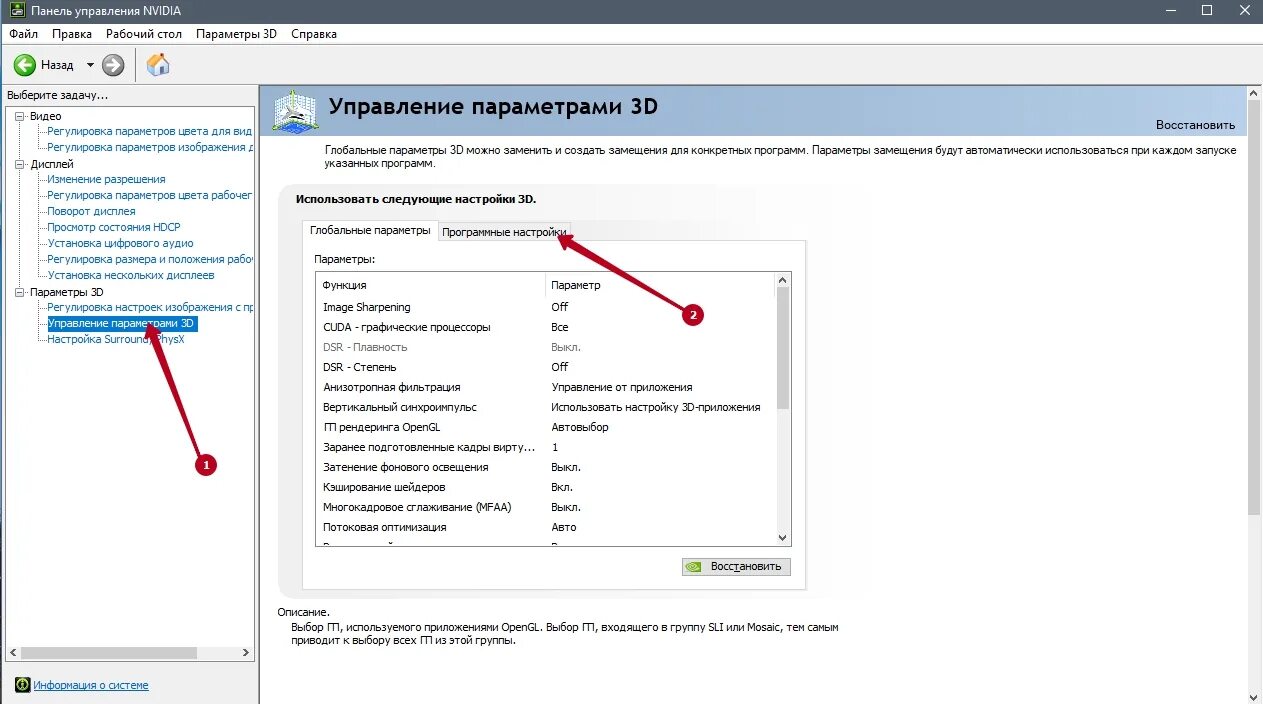Click task tree horizontal scrollbar thumb

(x=110, y=652)
